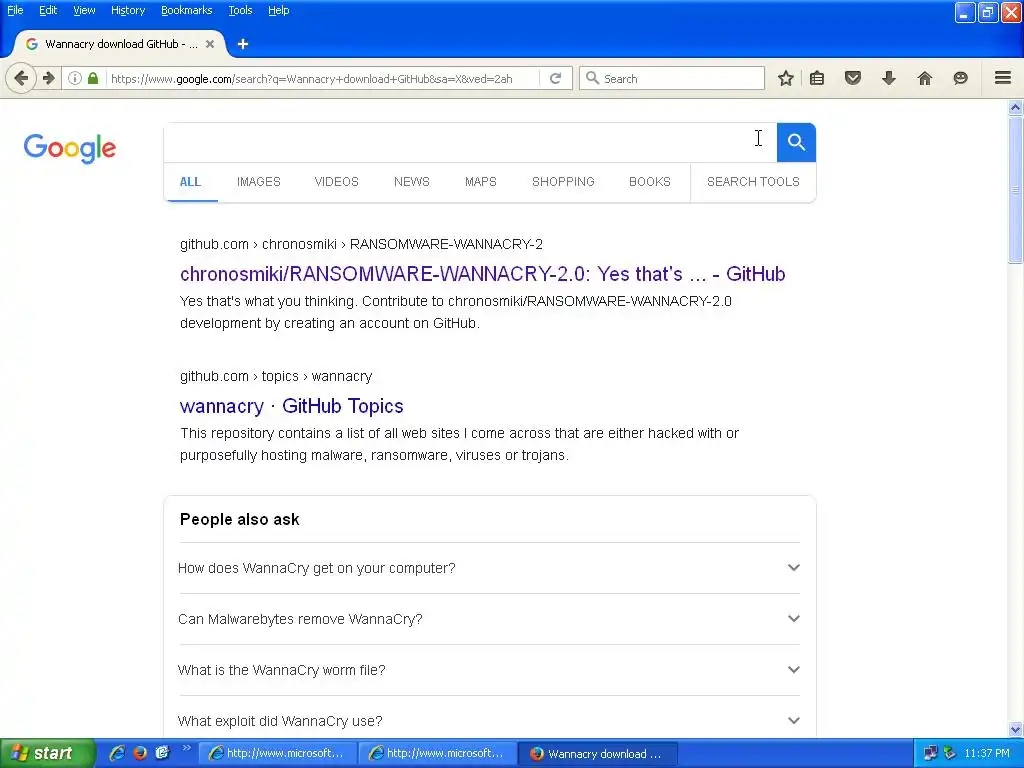Click the vertical scrollbar up arrow
Screen dimensions: 1024x768
pos(1016,107)
